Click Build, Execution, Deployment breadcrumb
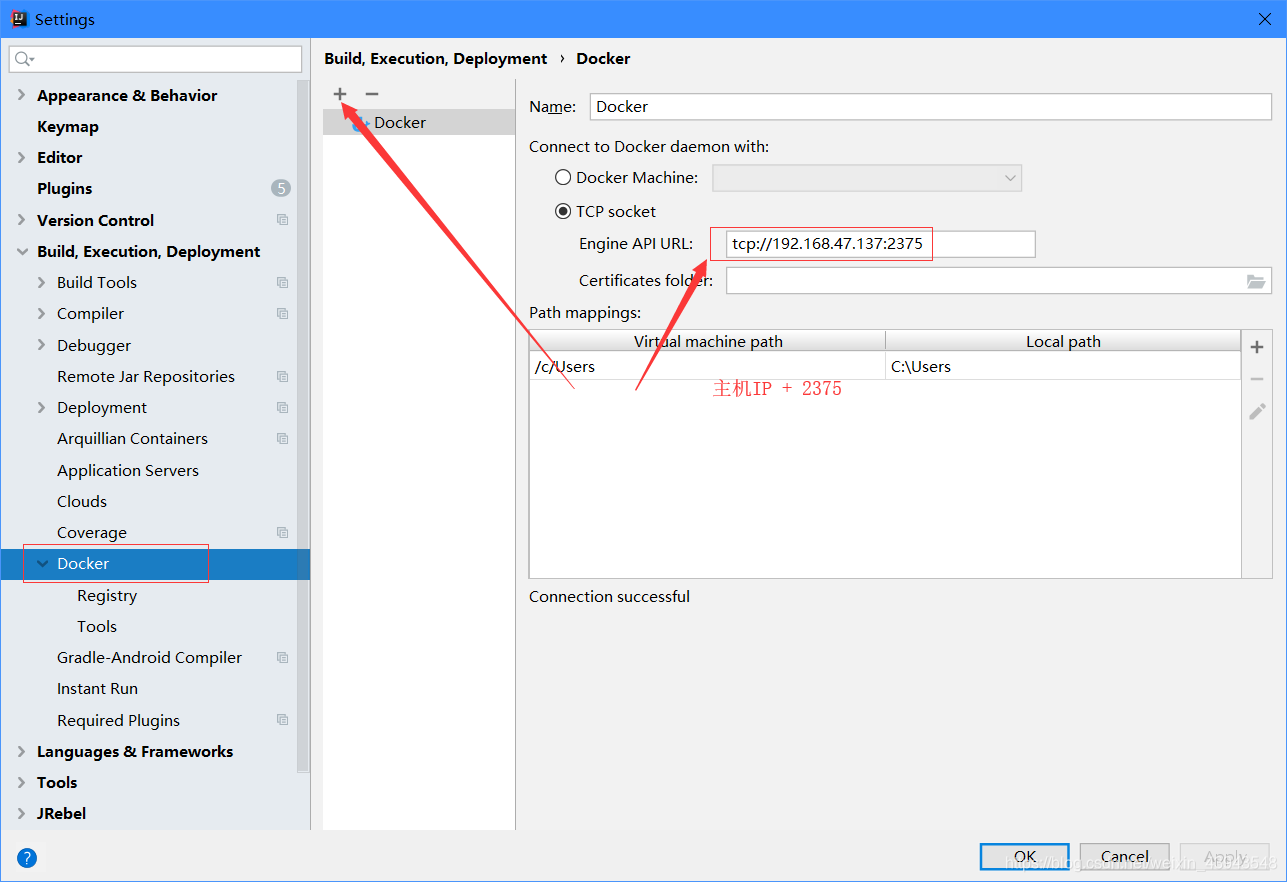The height and width of the screenshot is (882, 1287). click(x=436, y=58)
